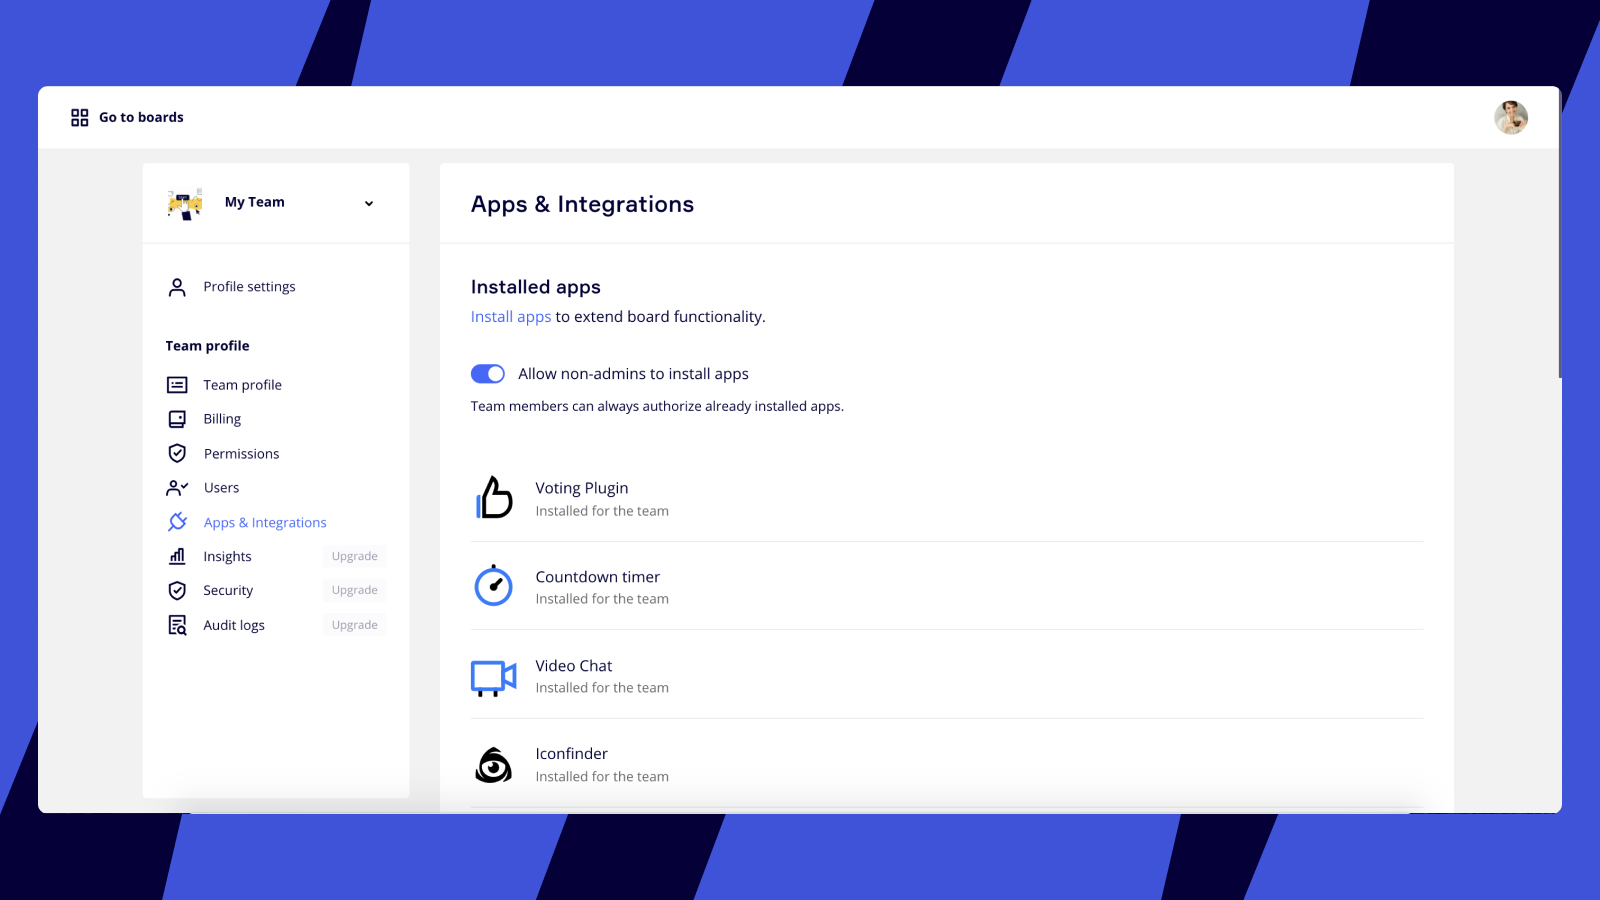This screenshot has width=1600, height=900.
Task: Click the grid icon beside Go to boards
Action: (79, 117)
